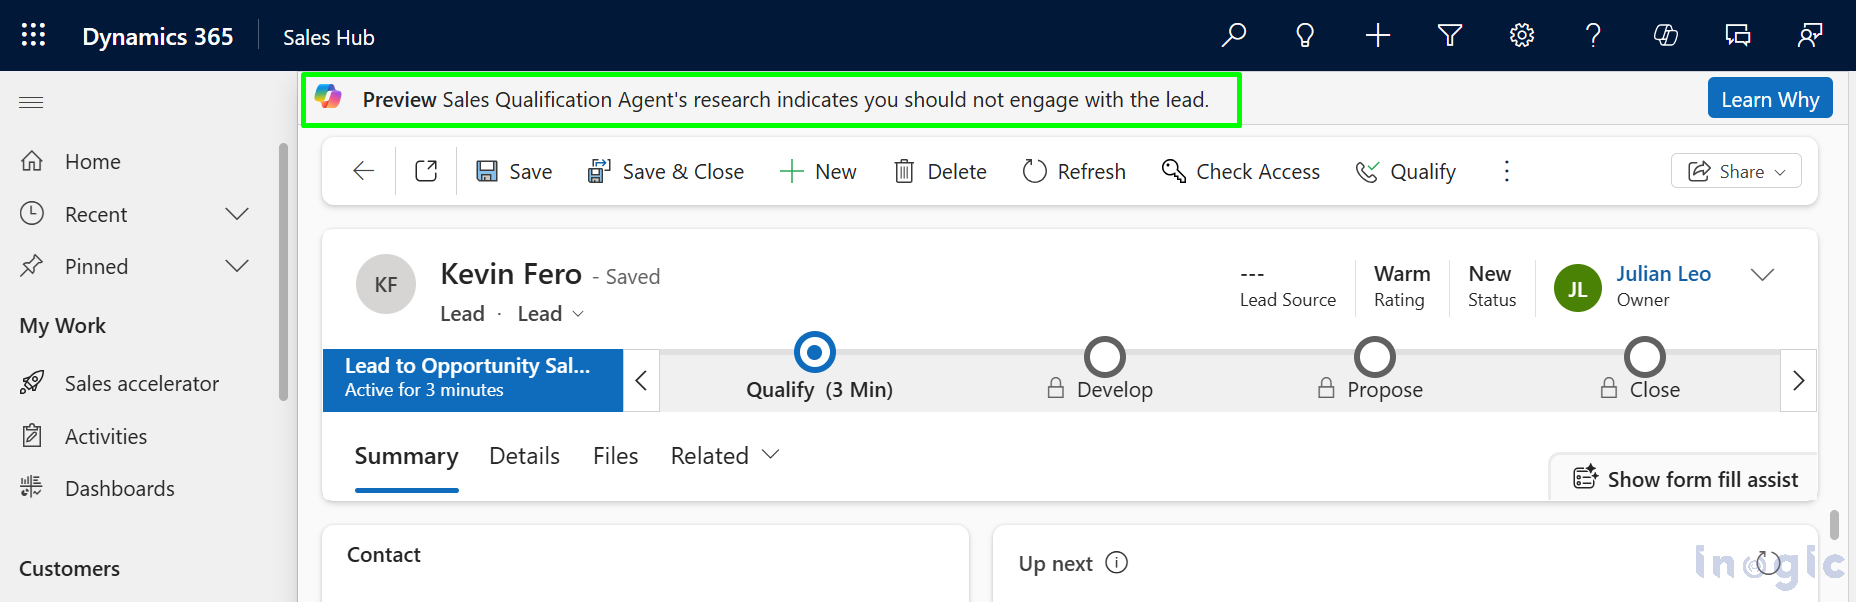
Task: Click the Lead Source field
Action: [1288, 286]
